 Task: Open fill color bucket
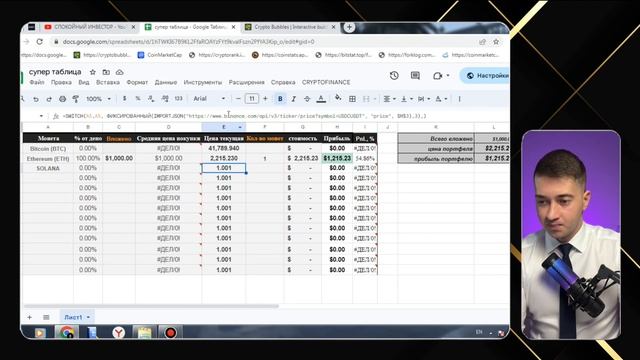point(338,98)
